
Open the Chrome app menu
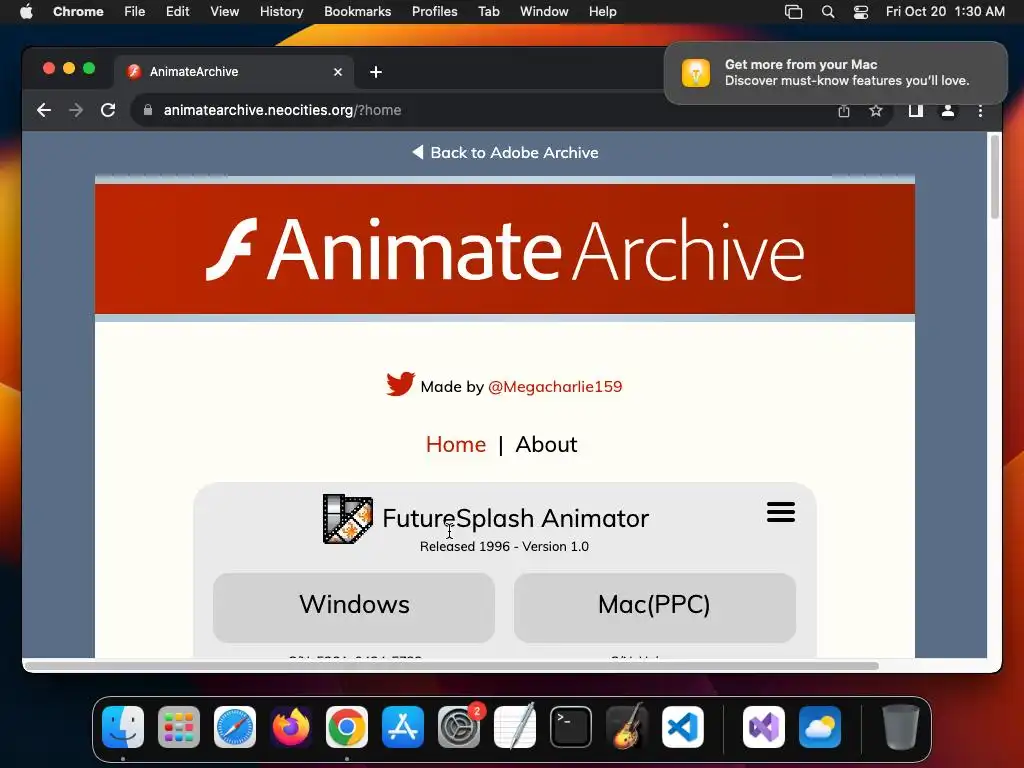[78, 11]
